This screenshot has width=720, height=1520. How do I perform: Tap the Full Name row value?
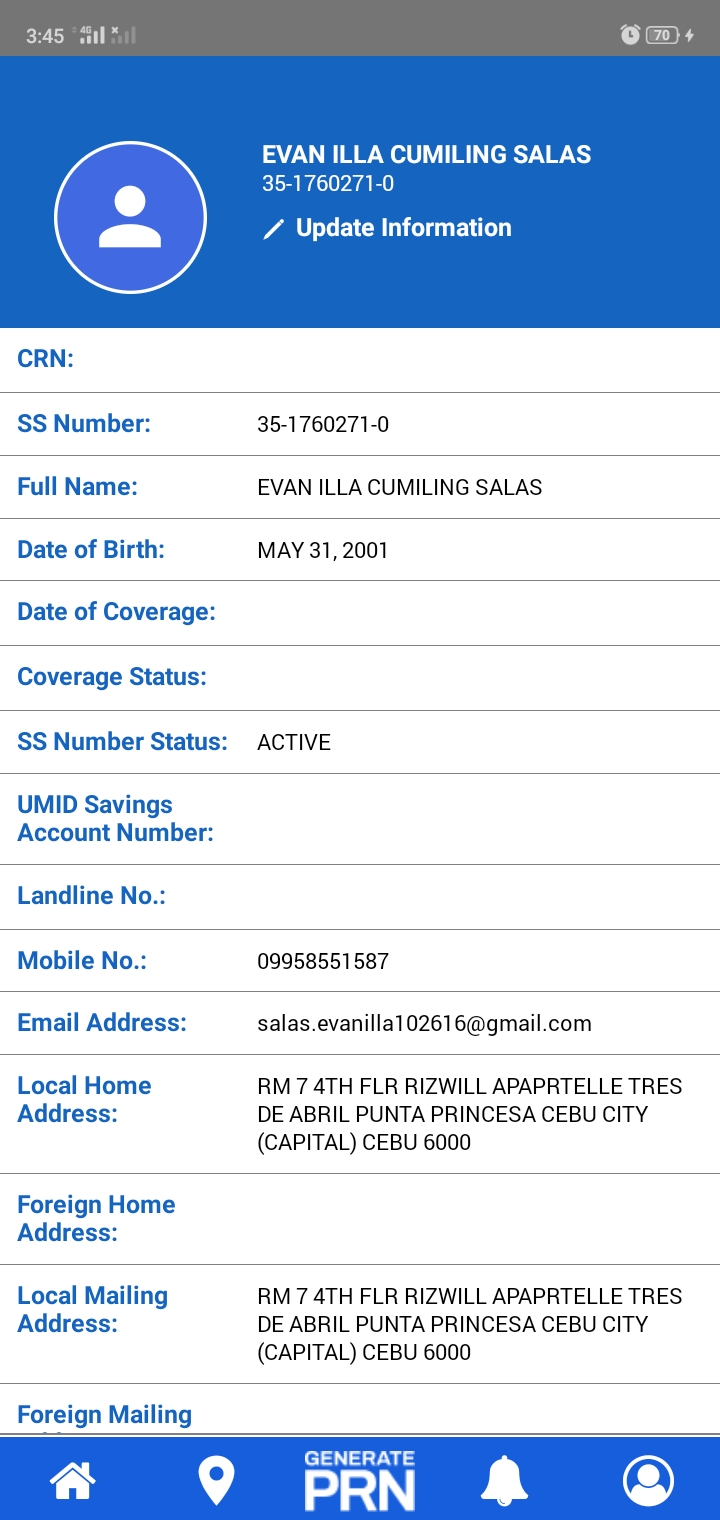[x=400, y=487]
